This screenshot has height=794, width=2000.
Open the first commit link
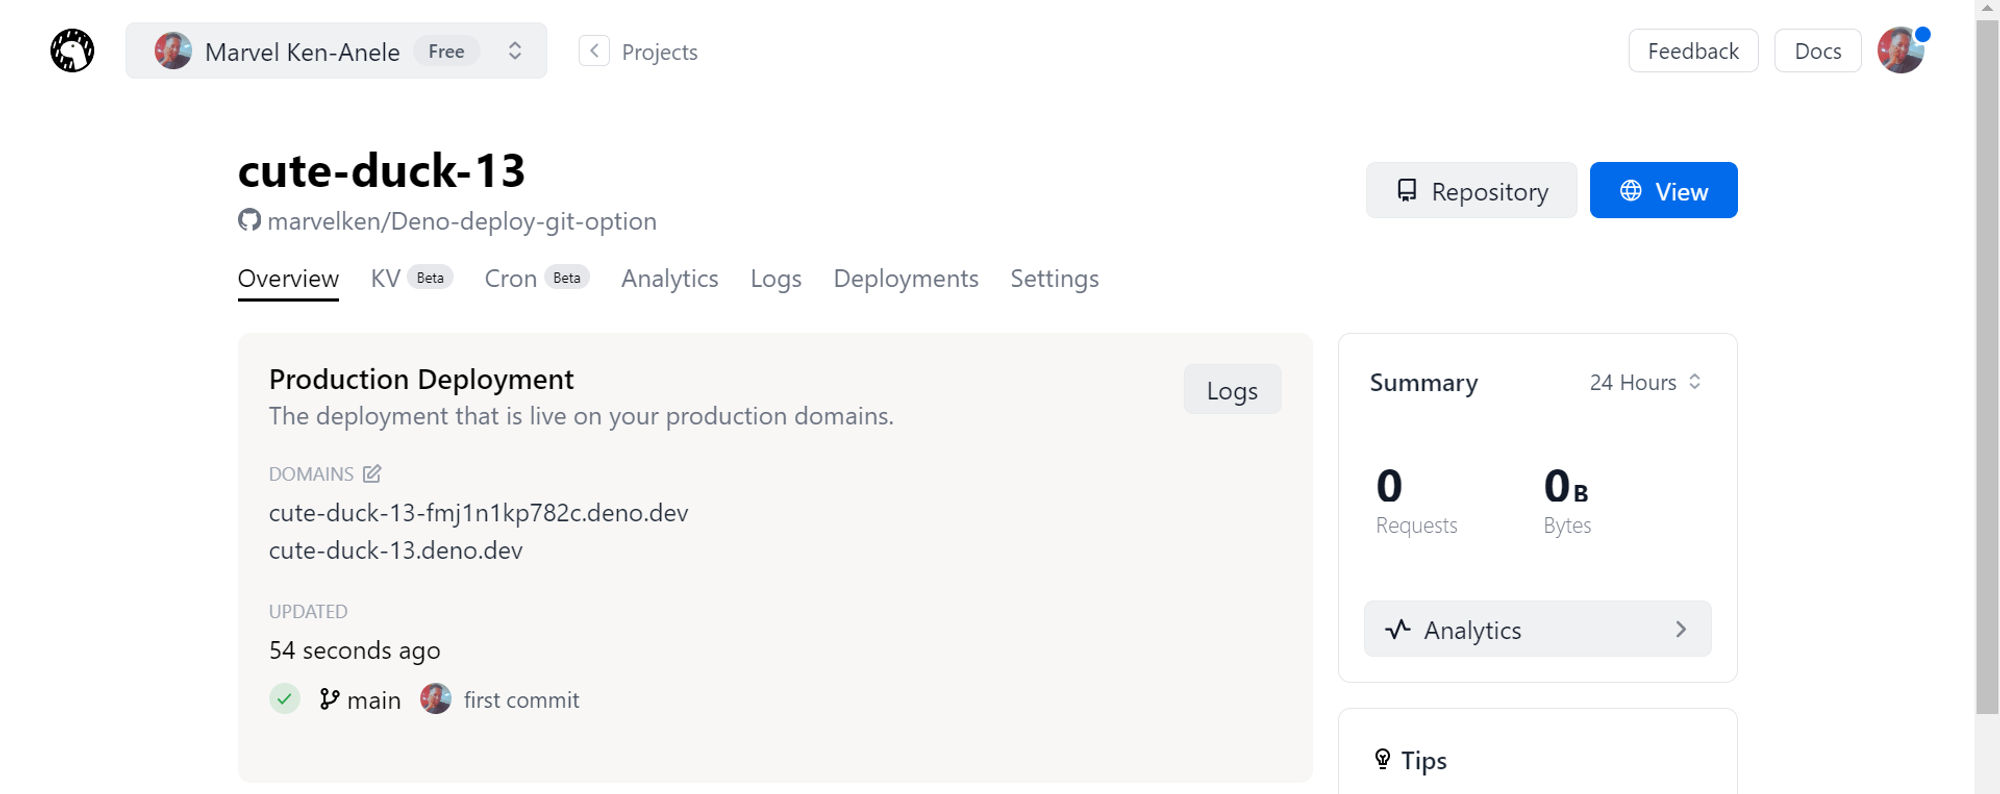pyautogui.click(x=521, y=700)
